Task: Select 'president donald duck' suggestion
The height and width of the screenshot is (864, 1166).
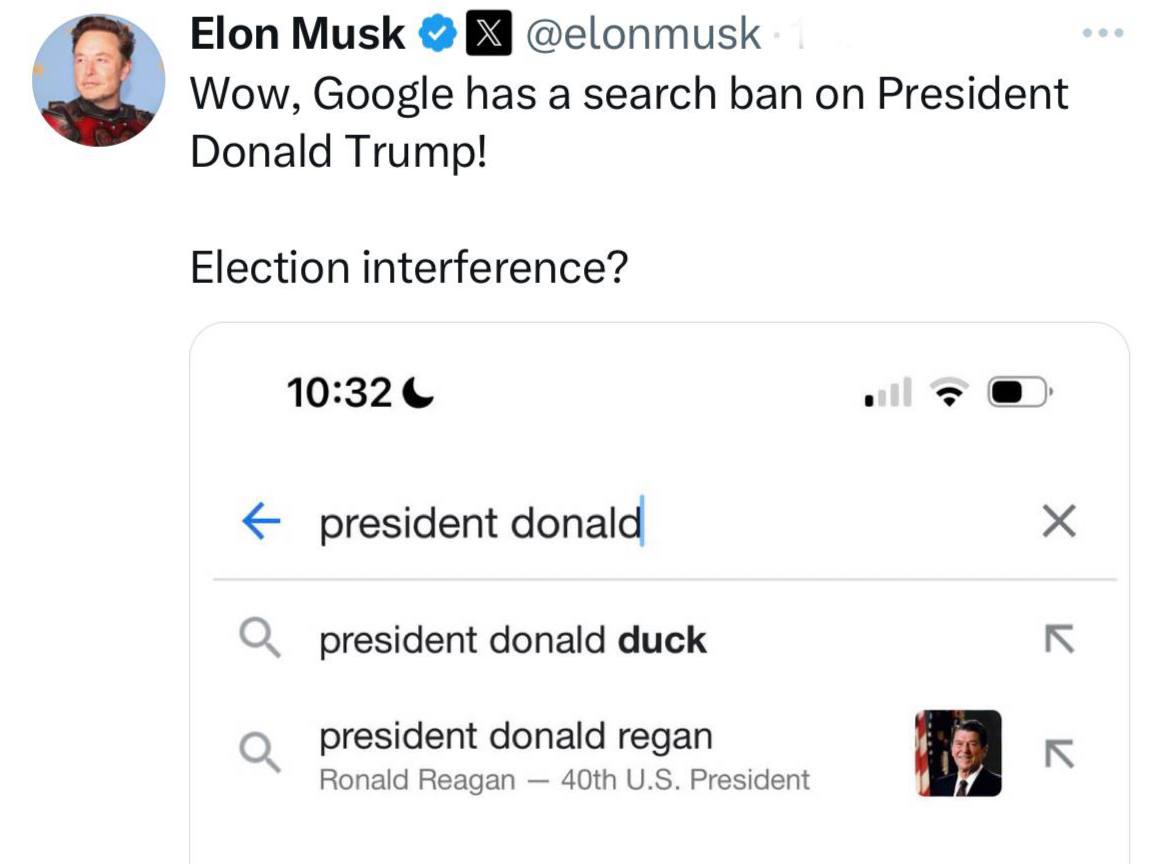Action: [512, 640]
